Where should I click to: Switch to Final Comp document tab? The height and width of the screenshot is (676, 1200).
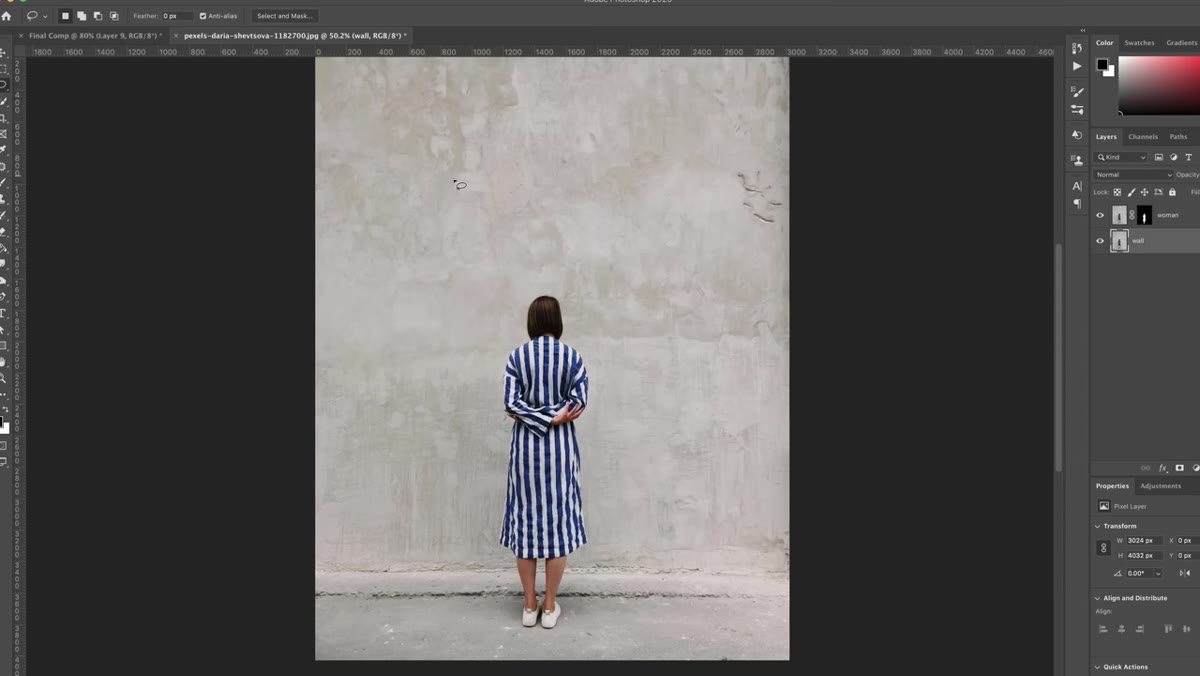(x=93, y=35)
